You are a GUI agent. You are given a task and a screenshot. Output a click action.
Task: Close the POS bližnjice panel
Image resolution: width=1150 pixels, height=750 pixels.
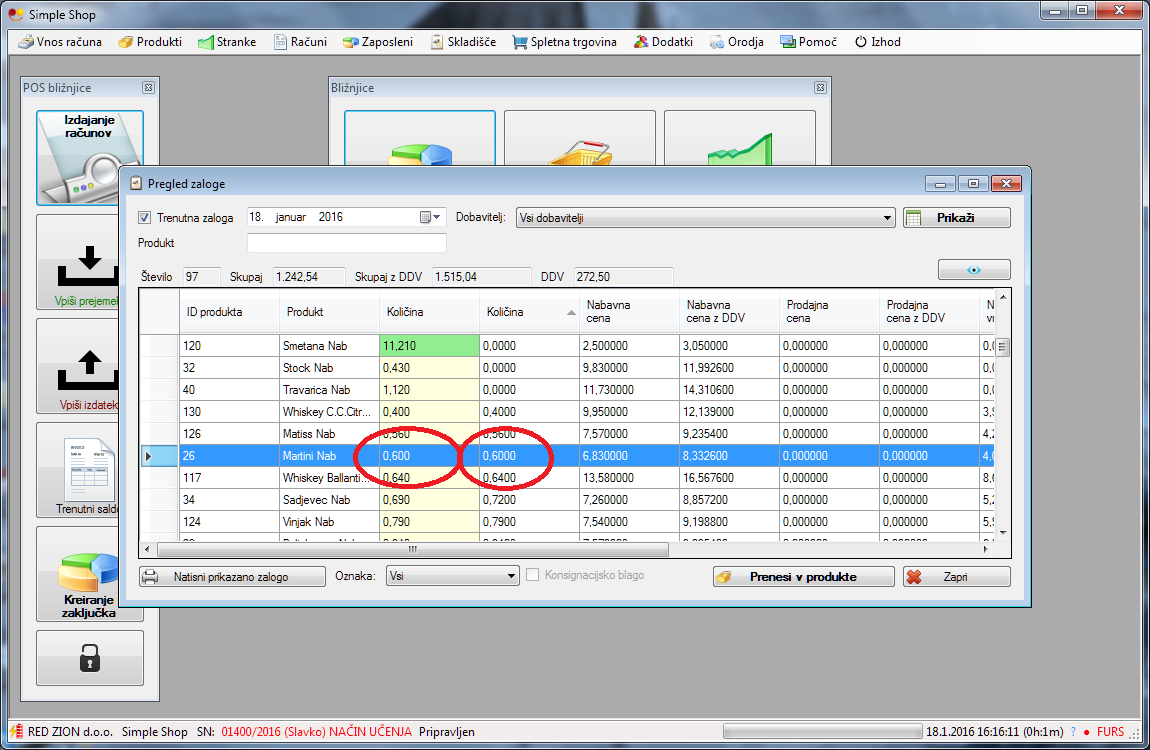point(148,88)
